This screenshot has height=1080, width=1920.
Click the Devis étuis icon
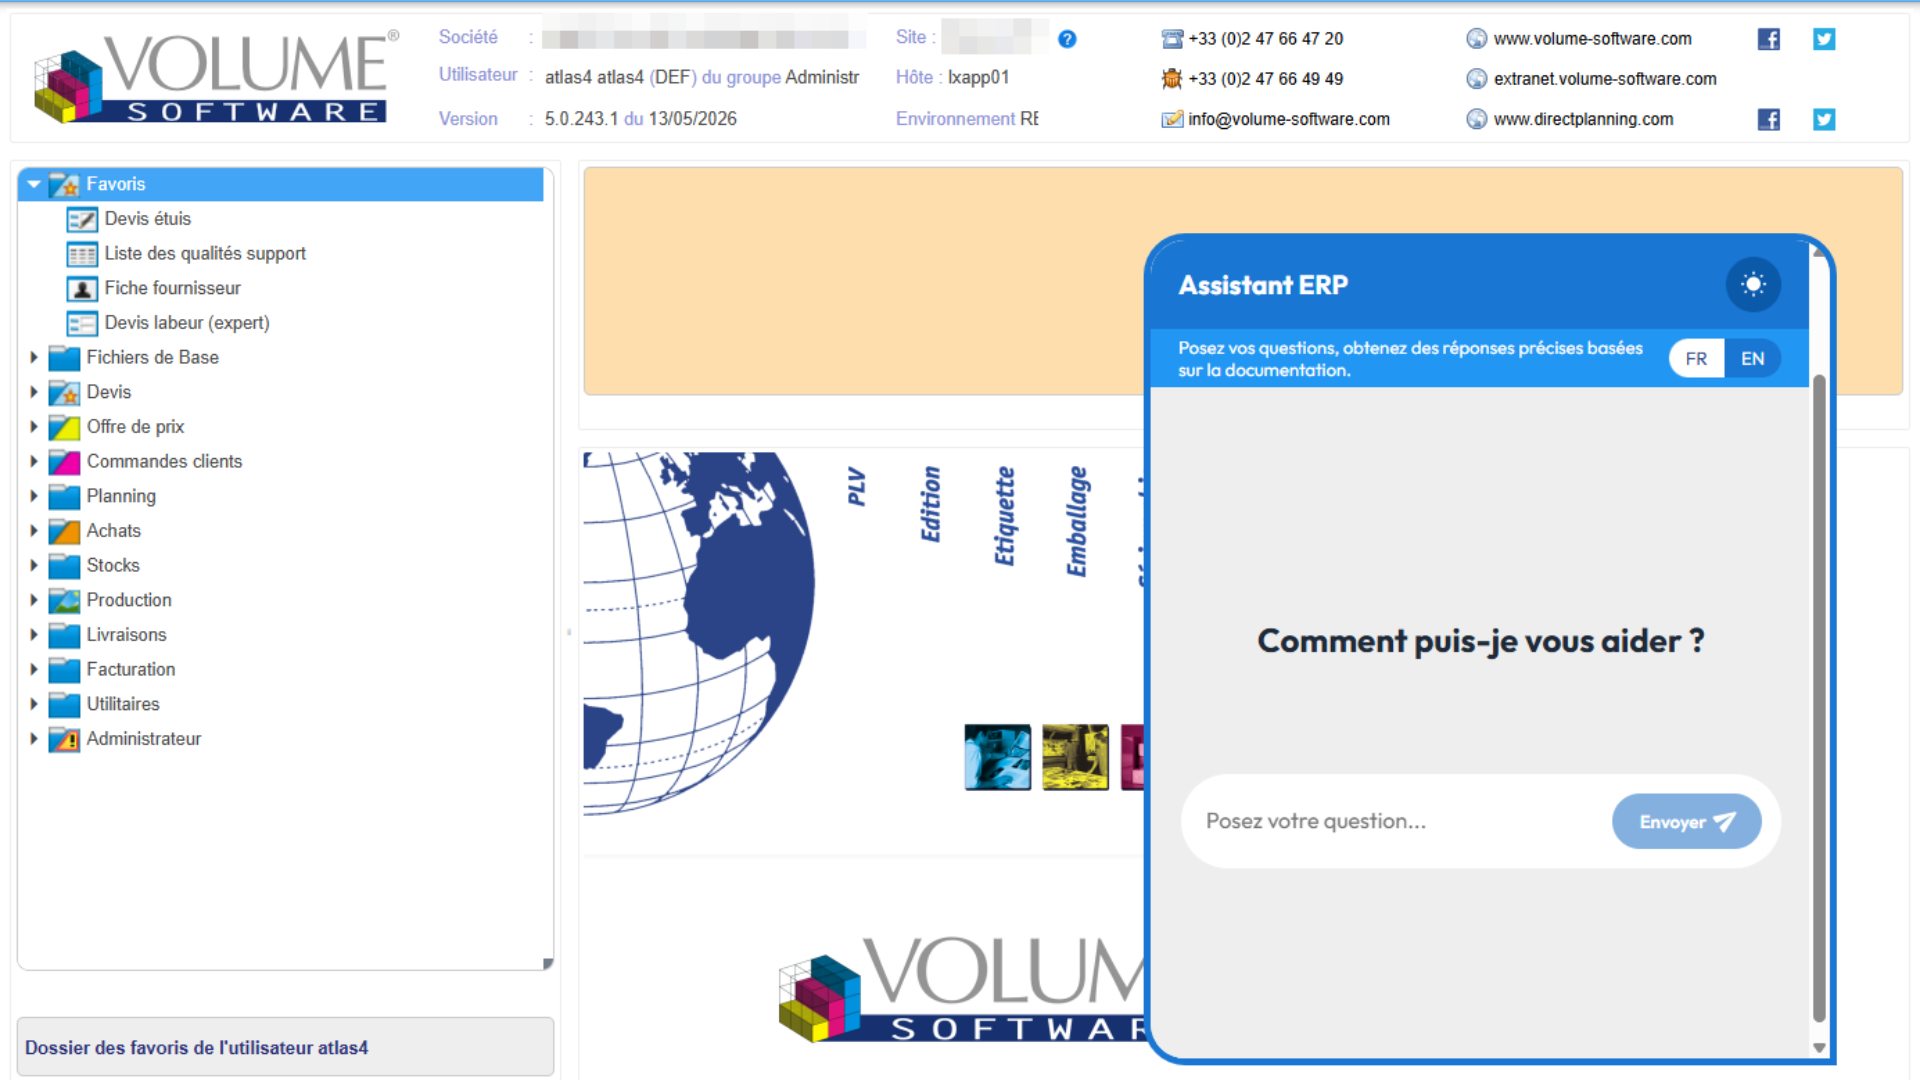click(x=82, y=219)
